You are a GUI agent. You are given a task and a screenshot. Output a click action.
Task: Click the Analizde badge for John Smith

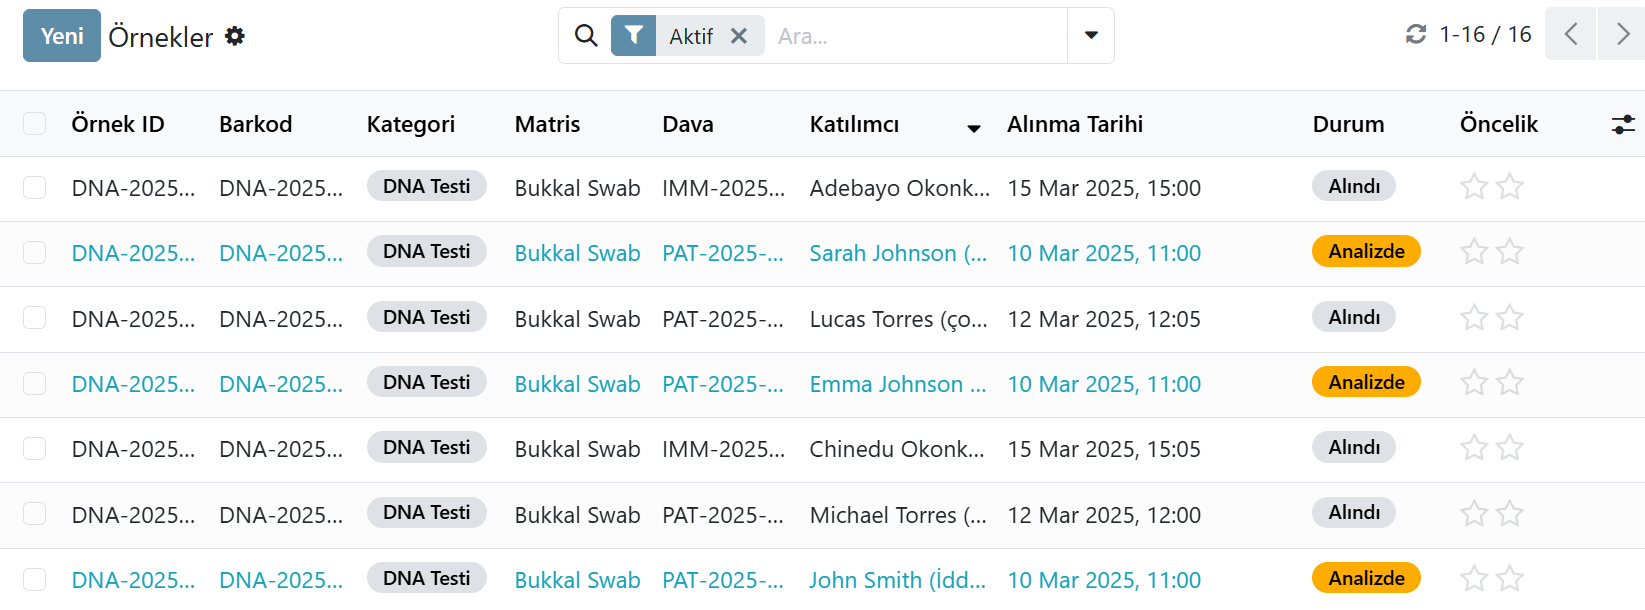[1366, 578]
